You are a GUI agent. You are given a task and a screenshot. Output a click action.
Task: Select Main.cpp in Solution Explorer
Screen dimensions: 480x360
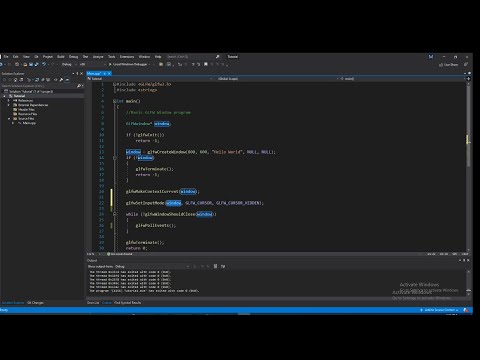tap(29, 123)
